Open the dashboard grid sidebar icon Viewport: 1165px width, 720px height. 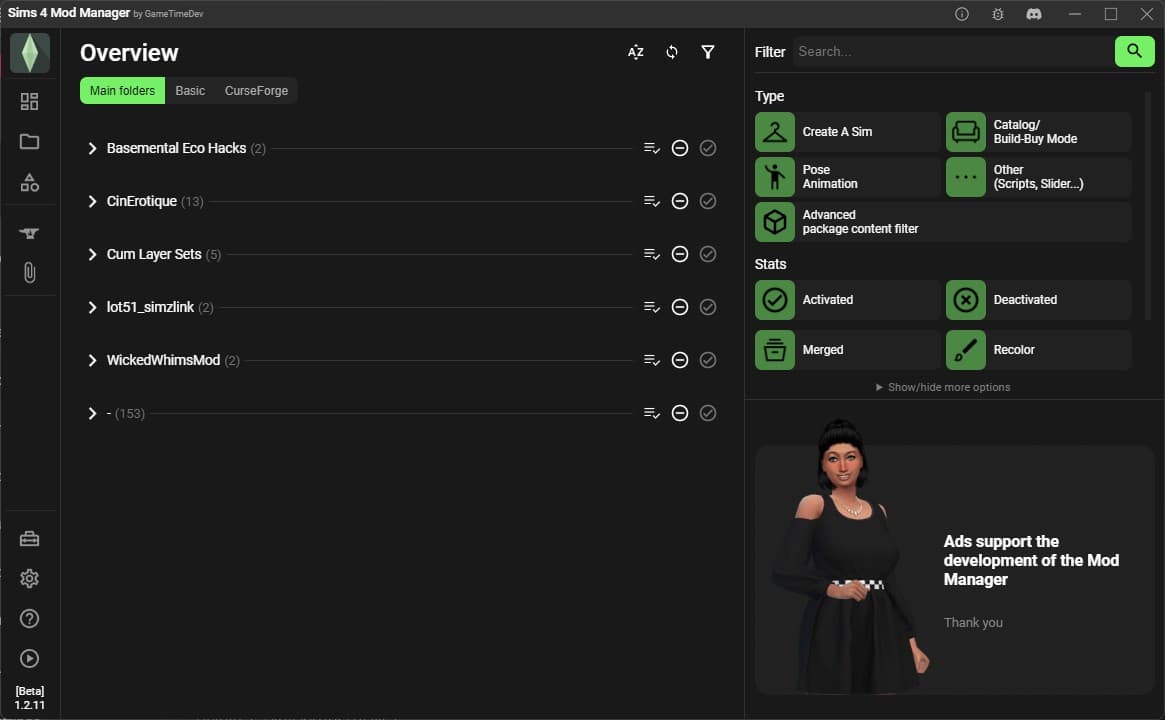pyautogui.click(x=29, y=101)
